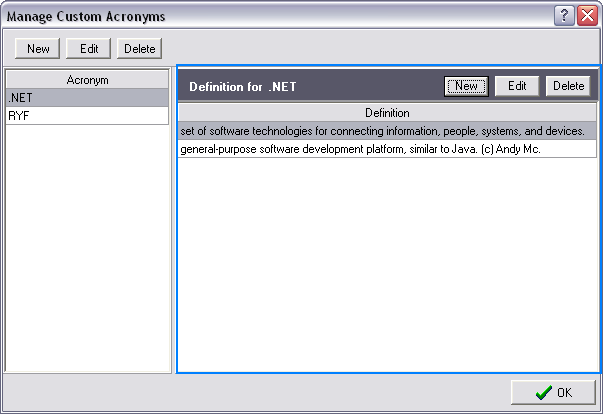Click blank area under the definition rows

click(x=387, y=260)
